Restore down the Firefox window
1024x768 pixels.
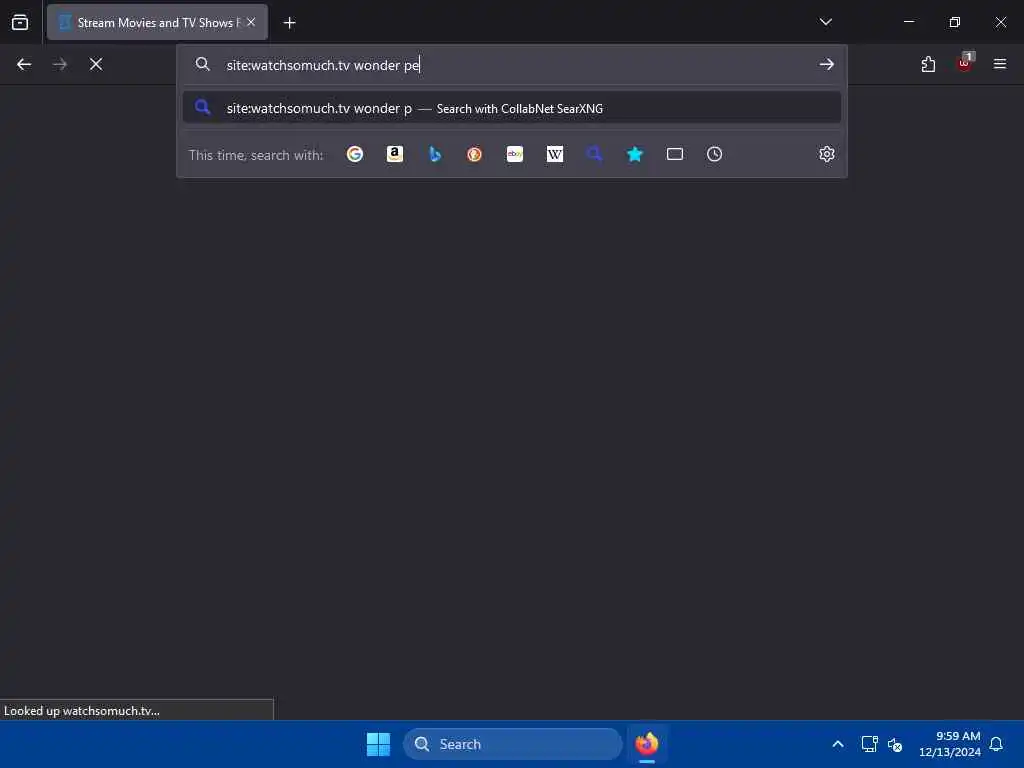pos(955,22)
